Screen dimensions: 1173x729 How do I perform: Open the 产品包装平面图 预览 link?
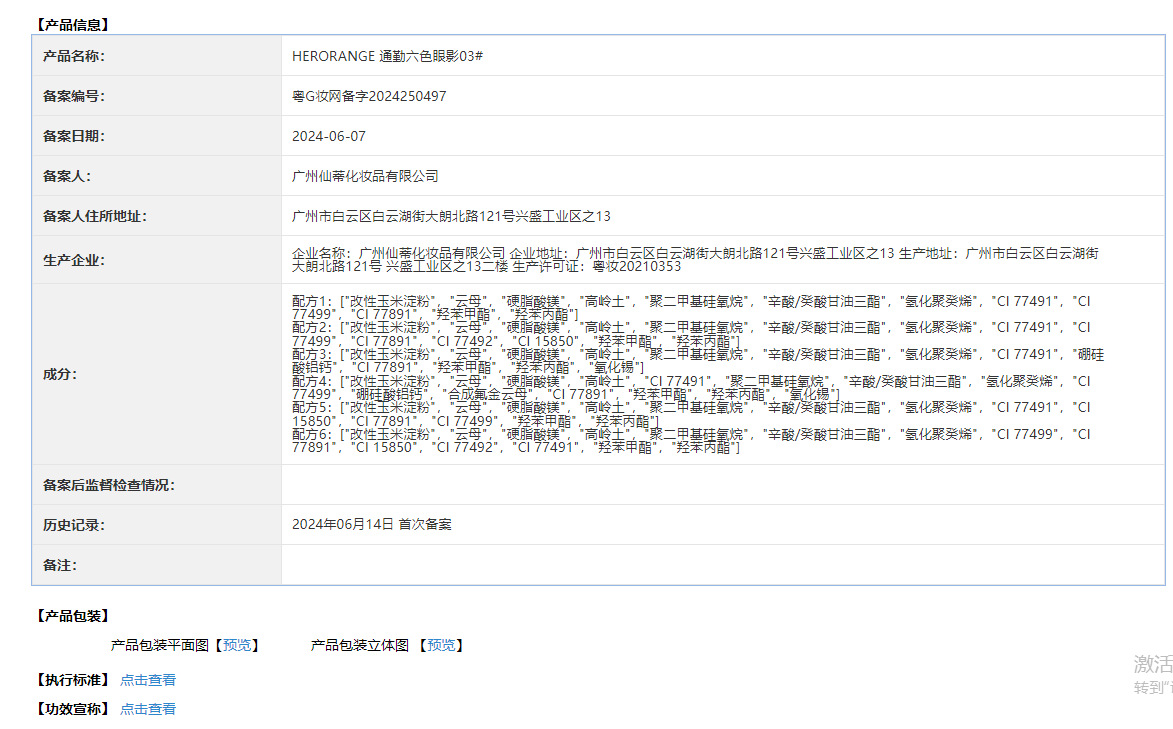237,645
